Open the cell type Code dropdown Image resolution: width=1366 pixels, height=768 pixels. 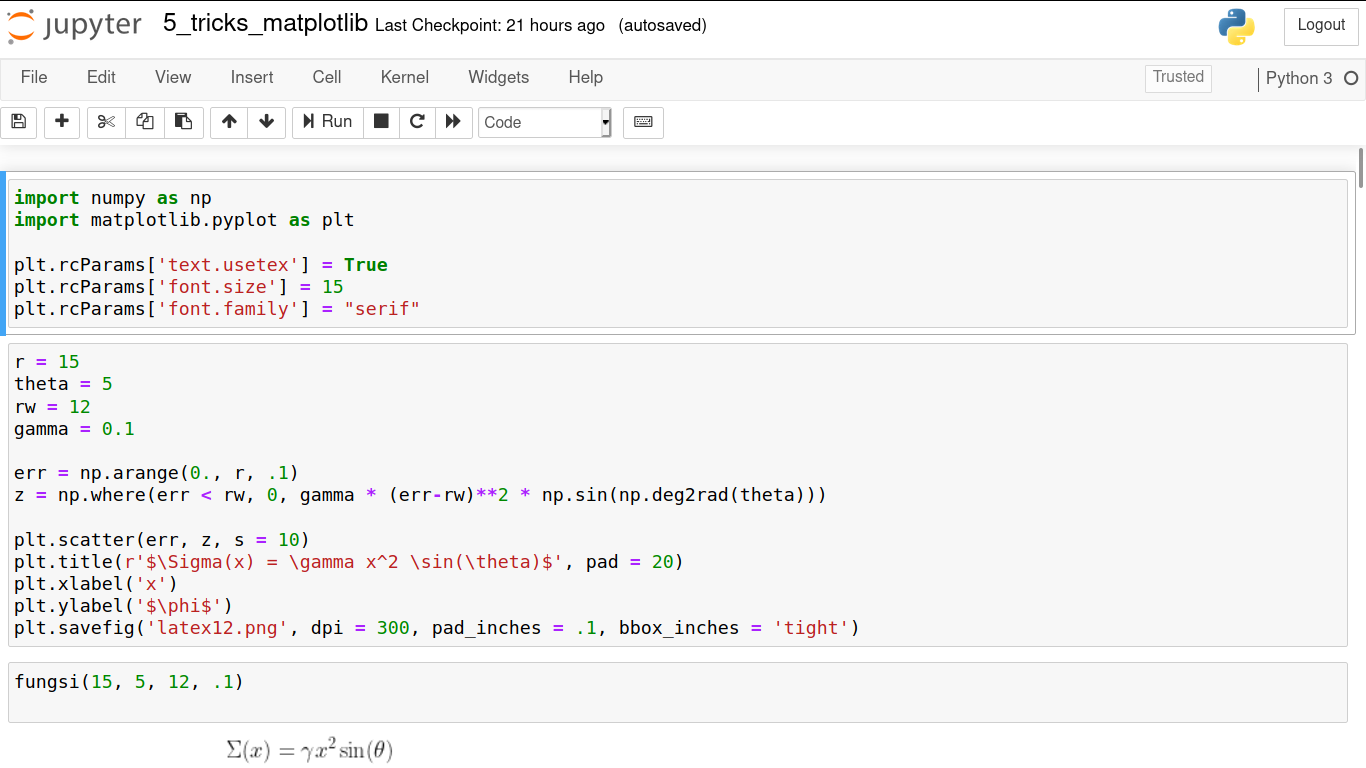(x=544, y=122)
